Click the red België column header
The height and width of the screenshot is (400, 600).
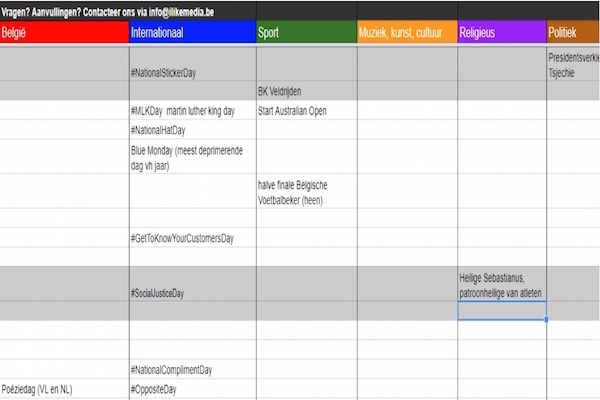point(64,33)
